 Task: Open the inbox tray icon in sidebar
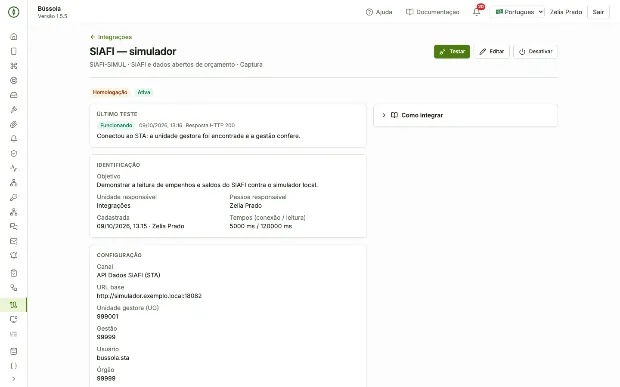pyautogui.click(x=13, y=95)
